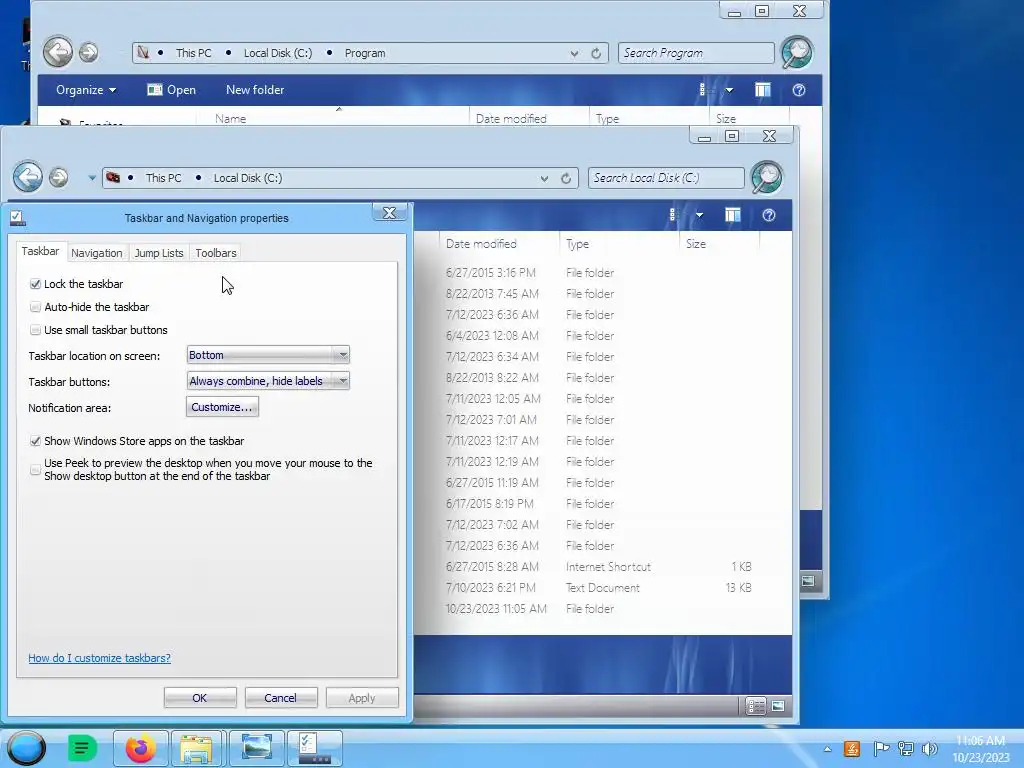This screenshot has height=768, width=1024.
Task: Go back in the Program window
Action: [57, 52]
